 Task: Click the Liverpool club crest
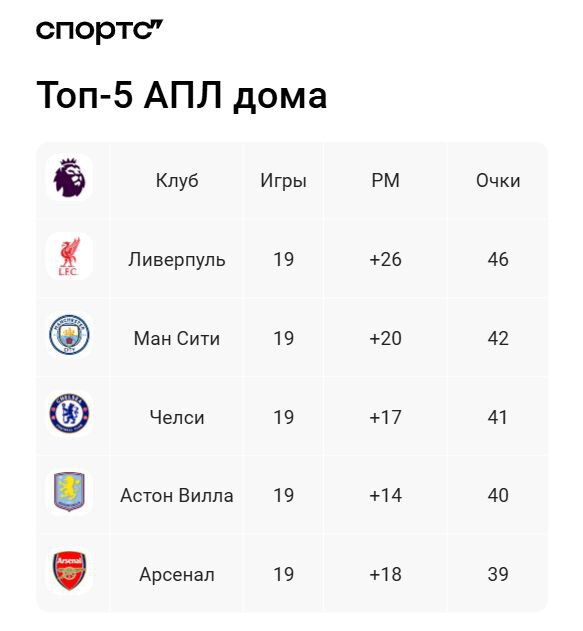(x=69, y=256)
